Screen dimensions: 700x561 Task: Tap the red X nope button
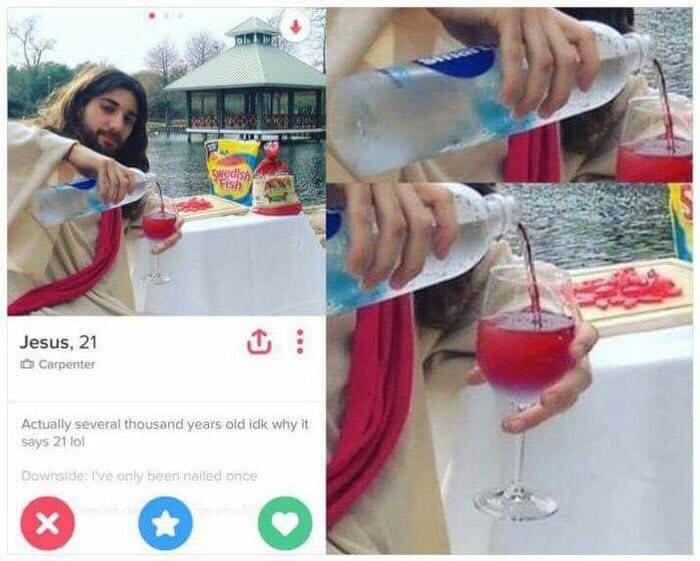coord(47,523)
